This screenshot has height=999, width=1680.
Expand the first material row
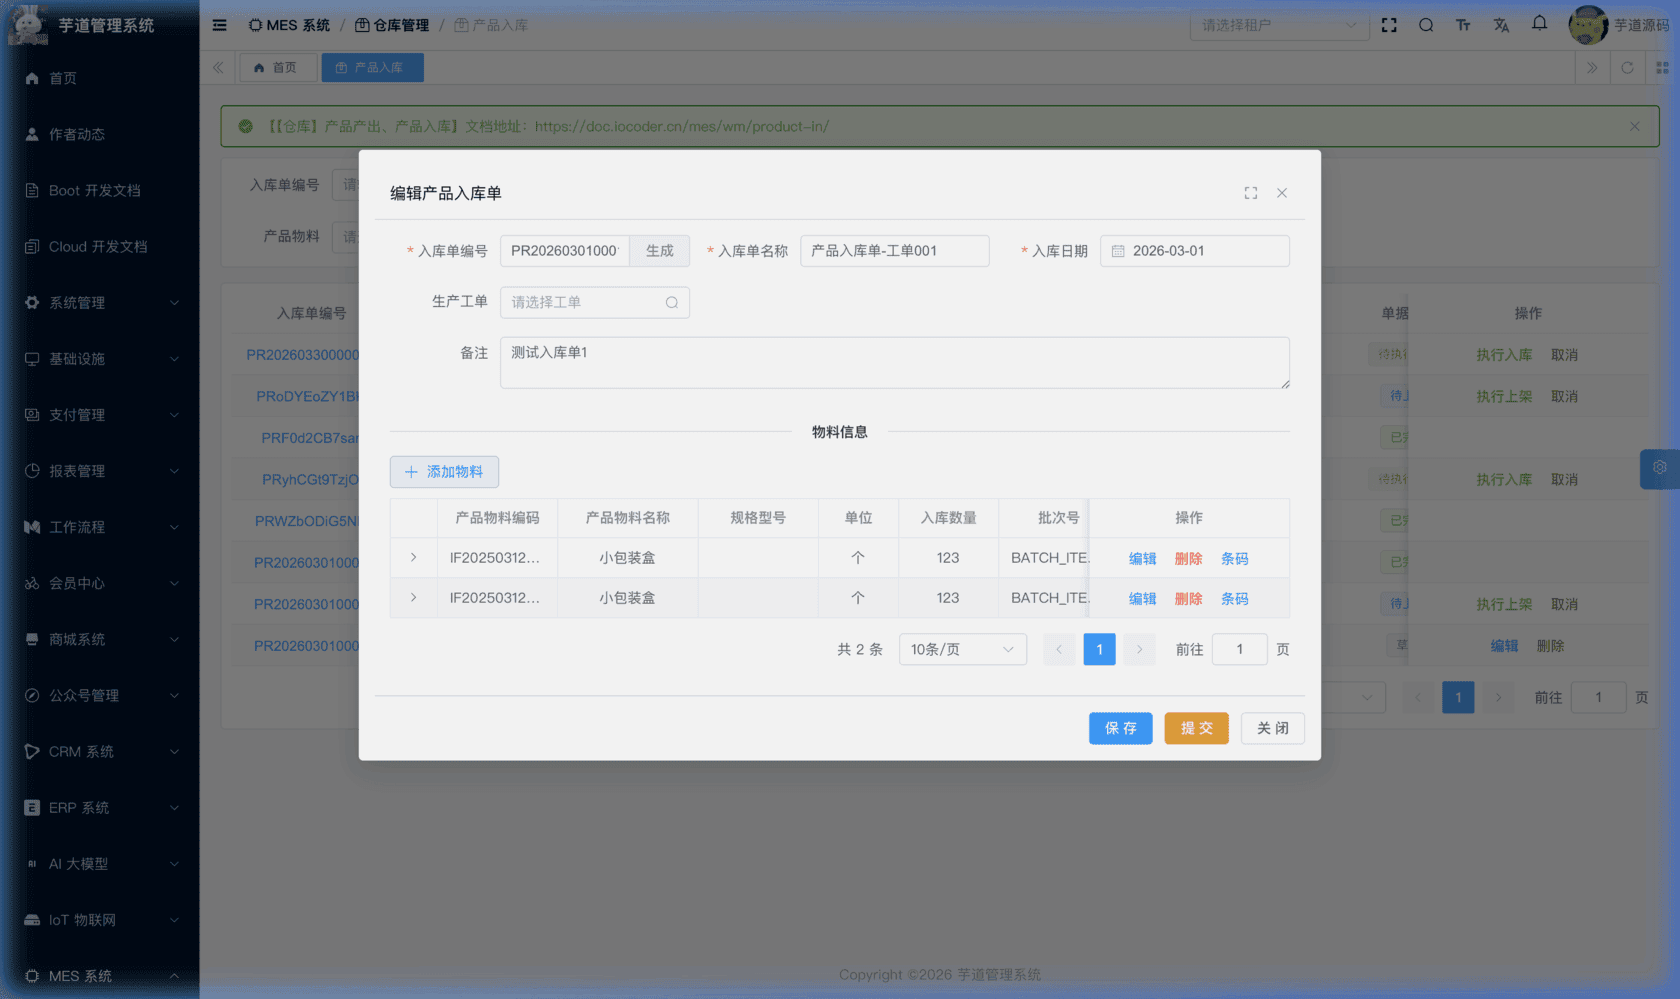(x=413, y=558)
